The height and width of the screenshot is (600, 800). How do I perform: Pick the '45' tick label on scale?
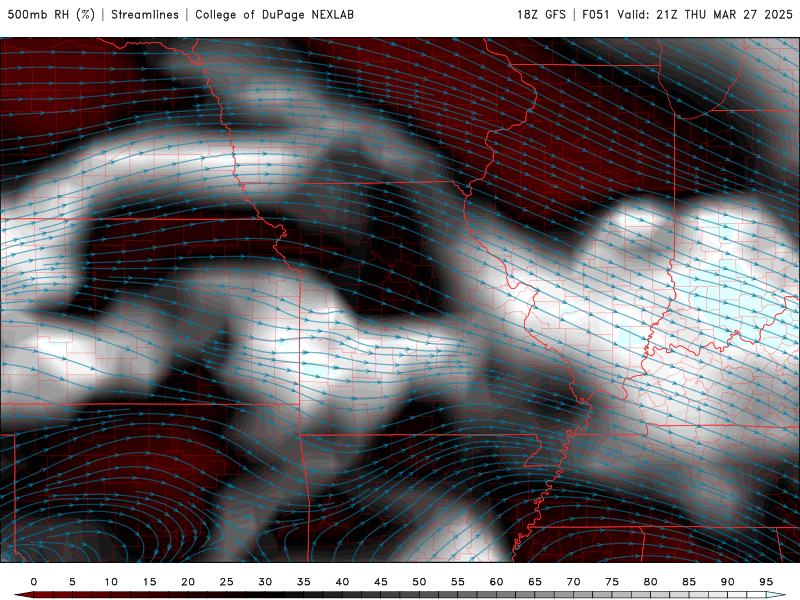pyautogui.click(x=381, y=582)
